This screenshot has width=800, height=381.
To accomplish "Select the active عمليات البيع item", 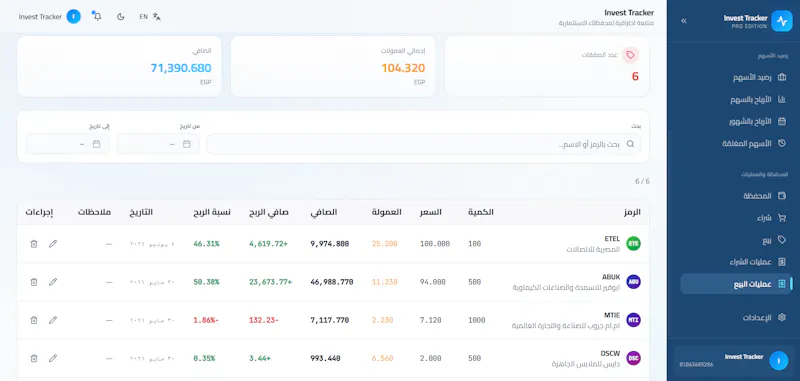I will coord(736,284).
